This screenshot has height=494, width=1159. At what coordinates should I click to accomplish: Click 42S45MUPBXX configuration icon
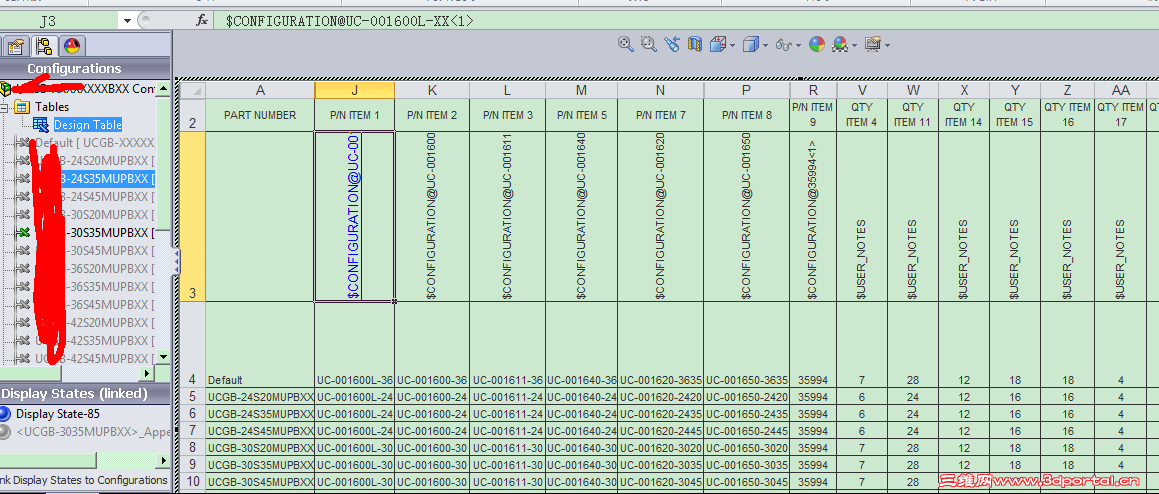(x=24, y=359)
